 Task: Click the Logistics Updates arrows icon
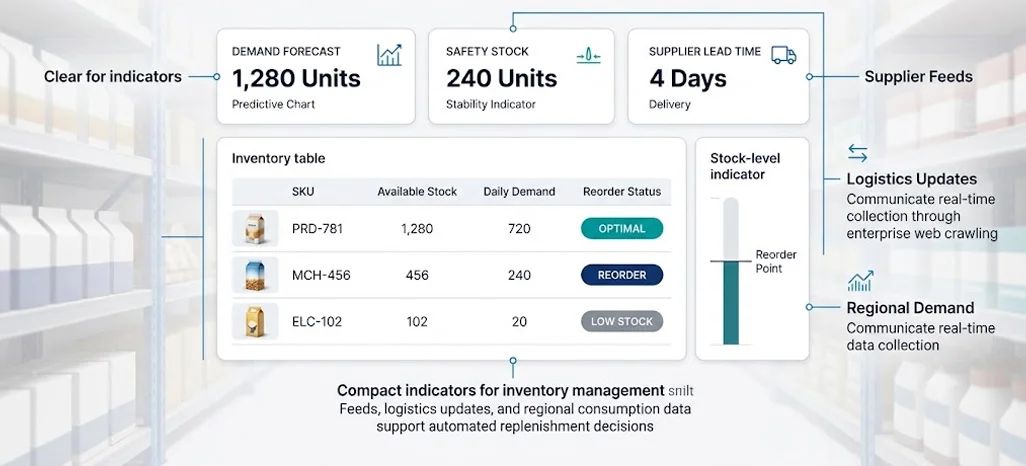[857, 153]
